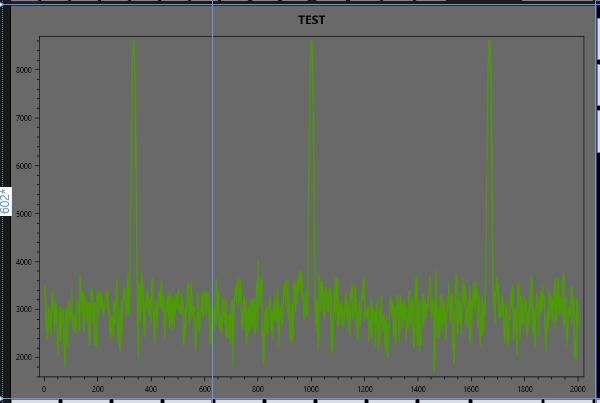The width and height of the screenshot is (600, 403).
Task: Click the 1800 X-axis label
Action: [x=525, y=389]
